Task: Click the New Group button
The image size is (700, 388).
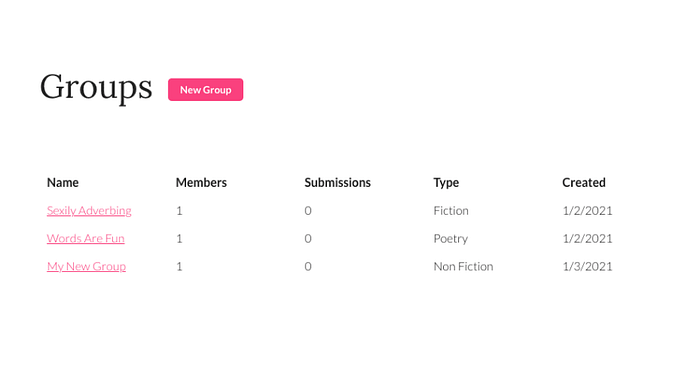Action: tap(205, 90)
